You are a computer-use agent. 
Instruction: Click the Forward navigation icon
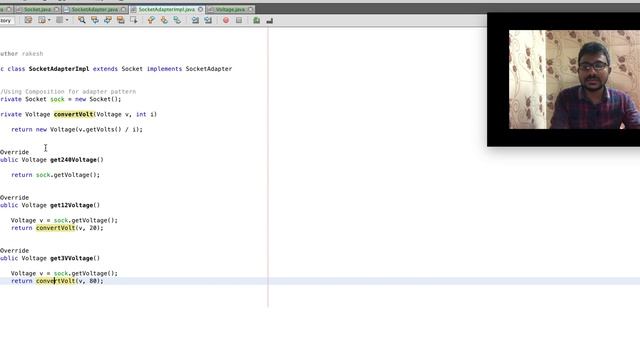(x=60, y=20)
